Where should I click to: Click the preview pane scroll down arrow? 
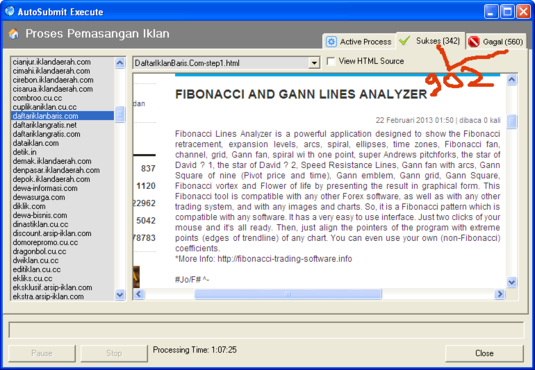click(x=511, y=282)
